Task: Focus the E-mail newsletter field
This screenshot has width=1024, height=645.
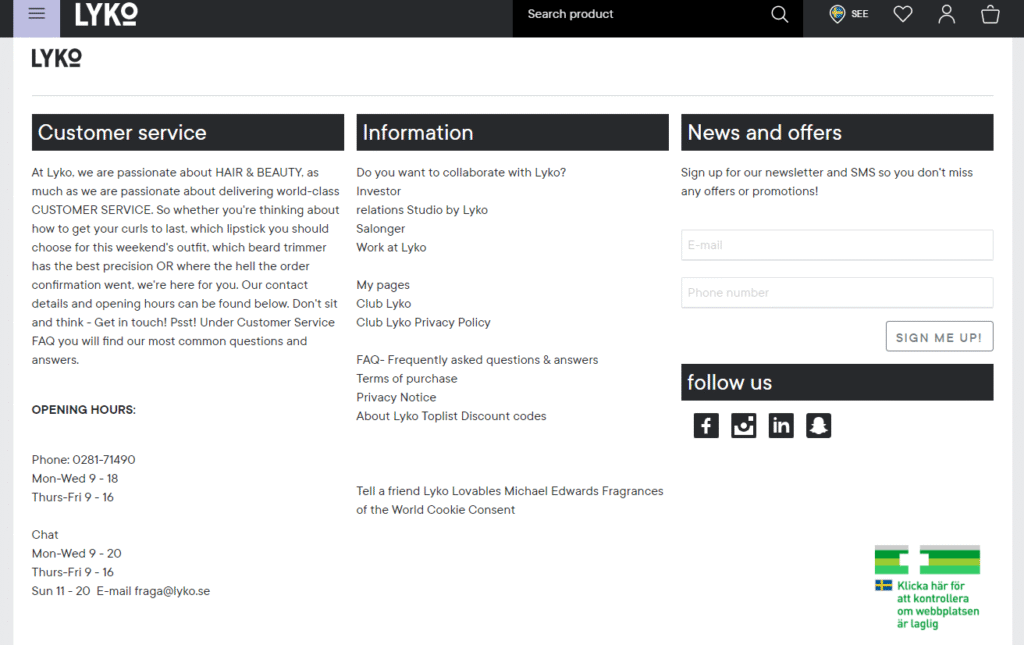Action: click(x=837, y=245)
